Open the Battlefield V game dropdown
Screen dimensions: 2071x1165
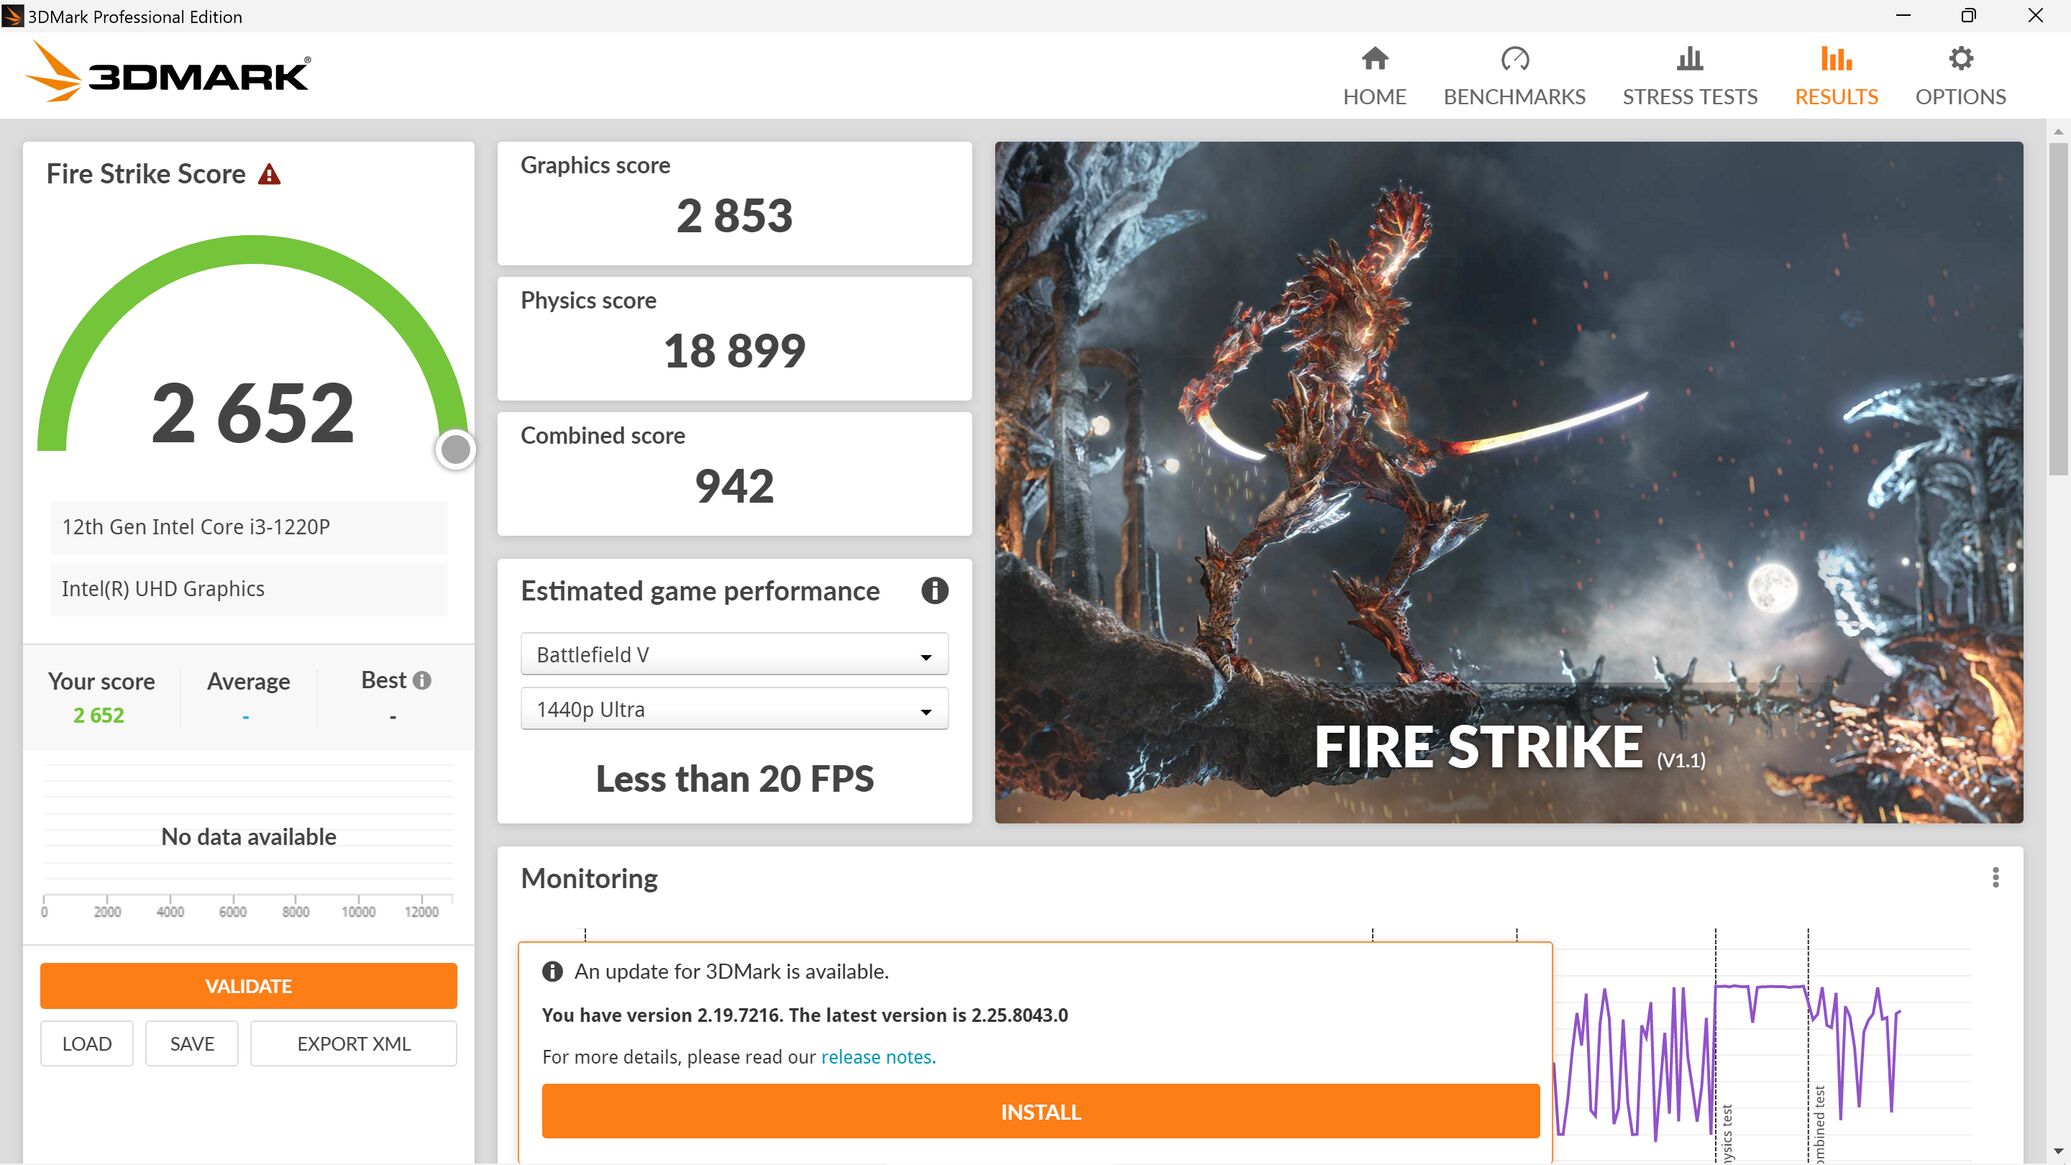[734, 655]
